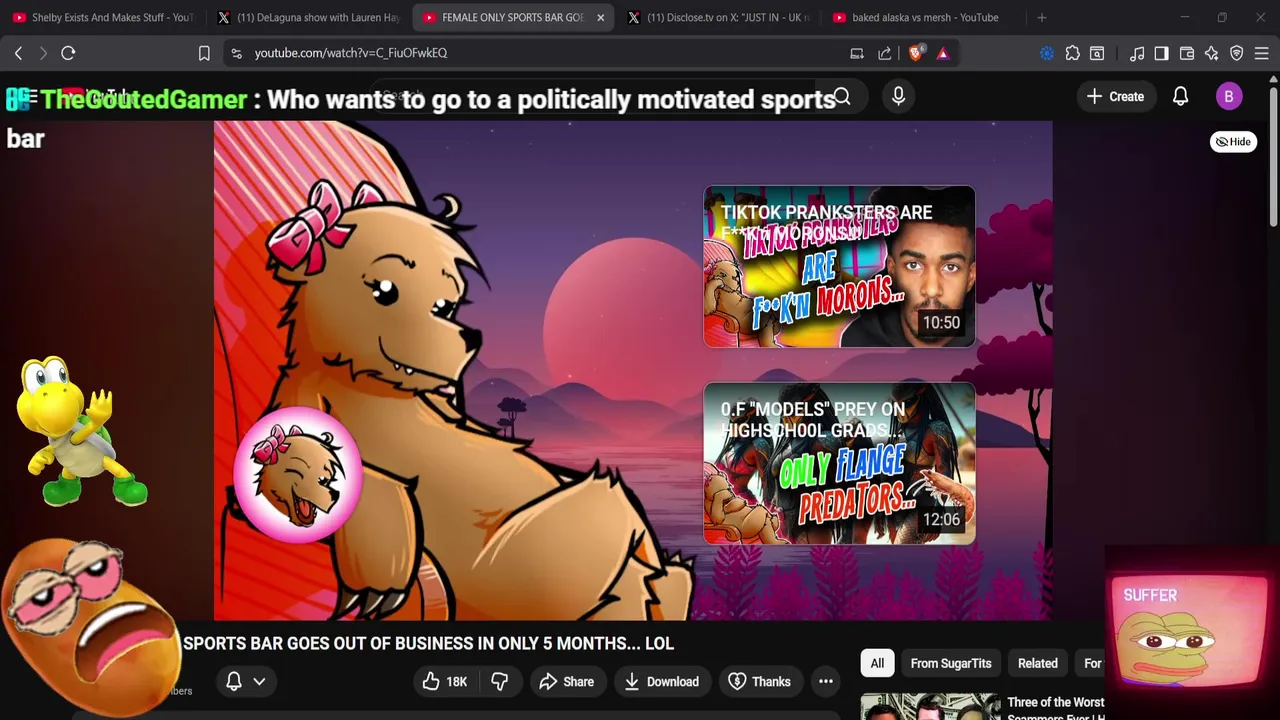Bookmark this page with the bookmark icon
The image size is (1280, 720).
click(204, 53)
